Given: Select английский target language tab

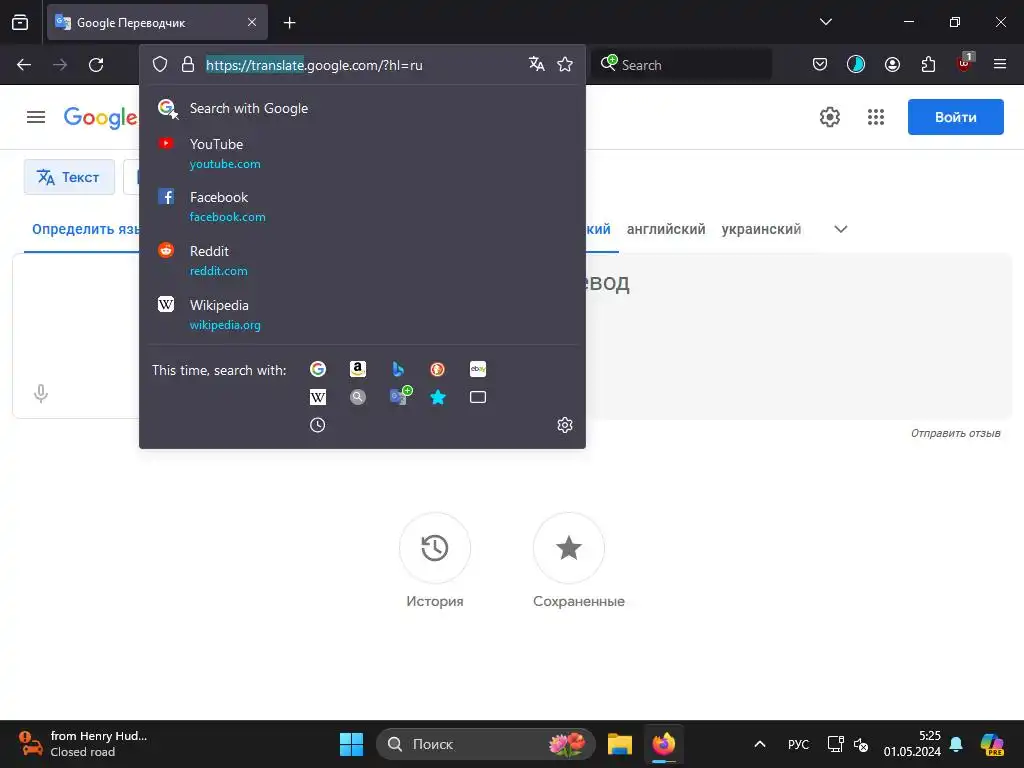Looking at the screenshot, I should click(x=665, y=229).
